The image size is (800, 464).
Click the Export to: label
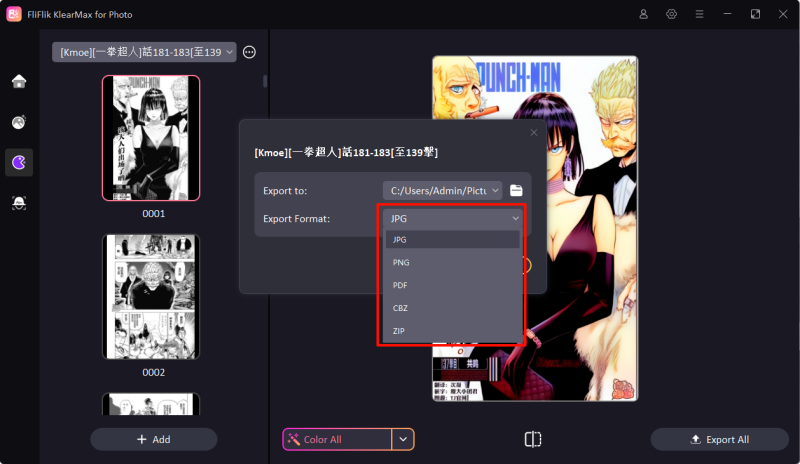(x=285, y=191)
